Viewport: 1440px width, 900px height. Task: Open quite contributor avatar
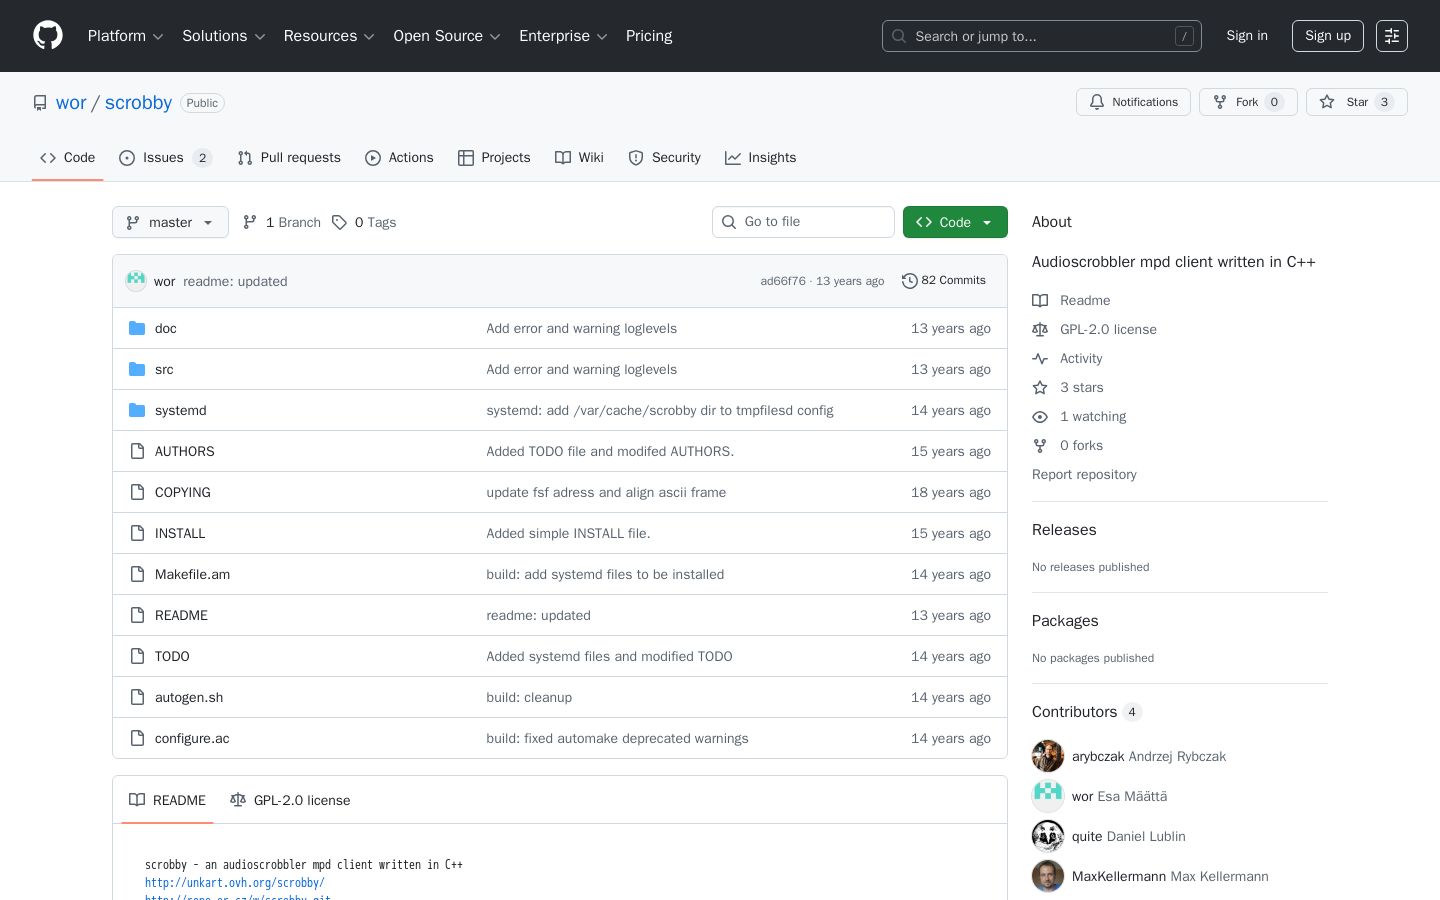1048,836
